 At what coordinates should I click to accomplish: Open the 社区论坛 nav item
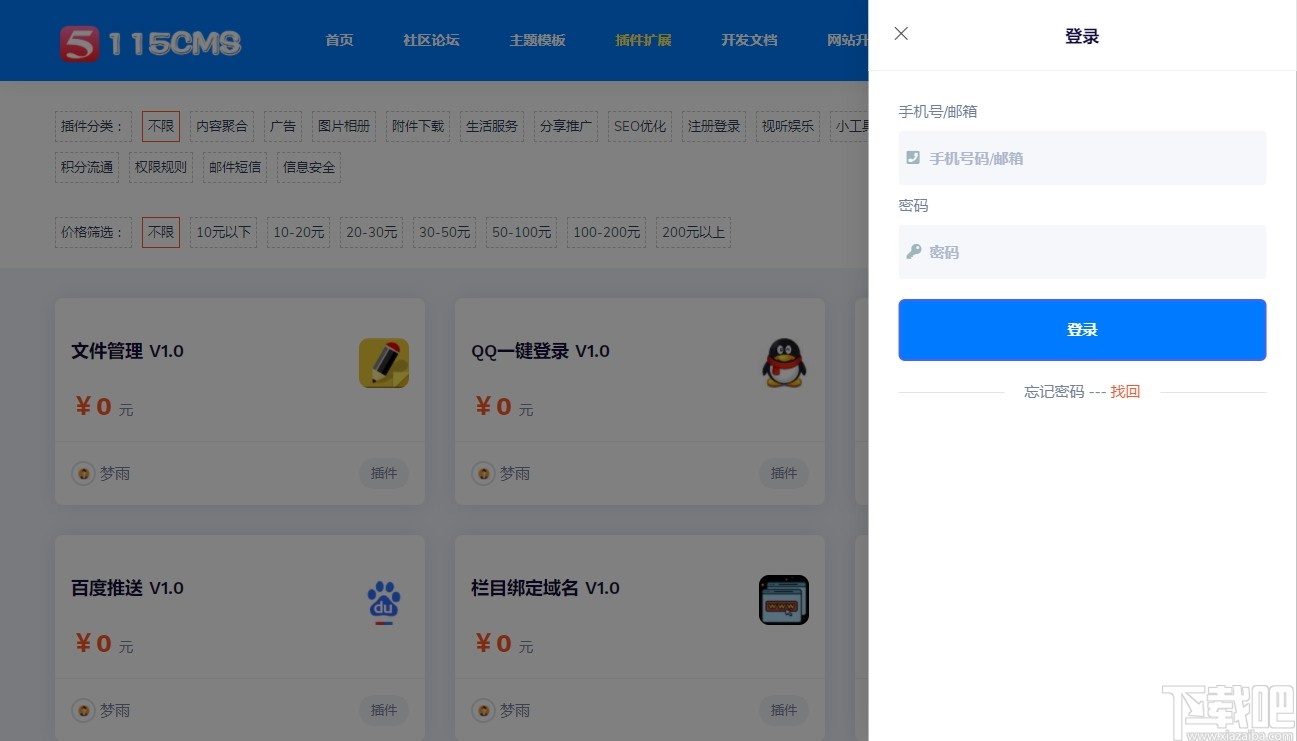tap(431, 40)
